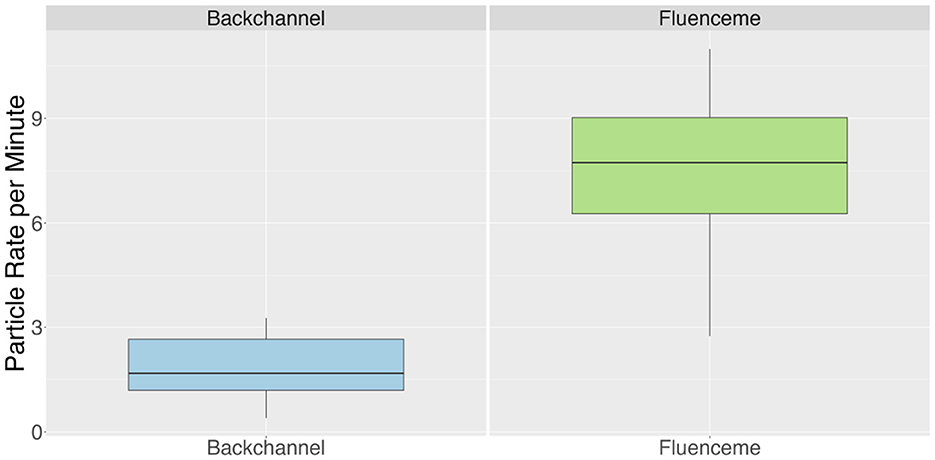
Task: Click the Backchannel x-axis label
Action: point(266,447)
